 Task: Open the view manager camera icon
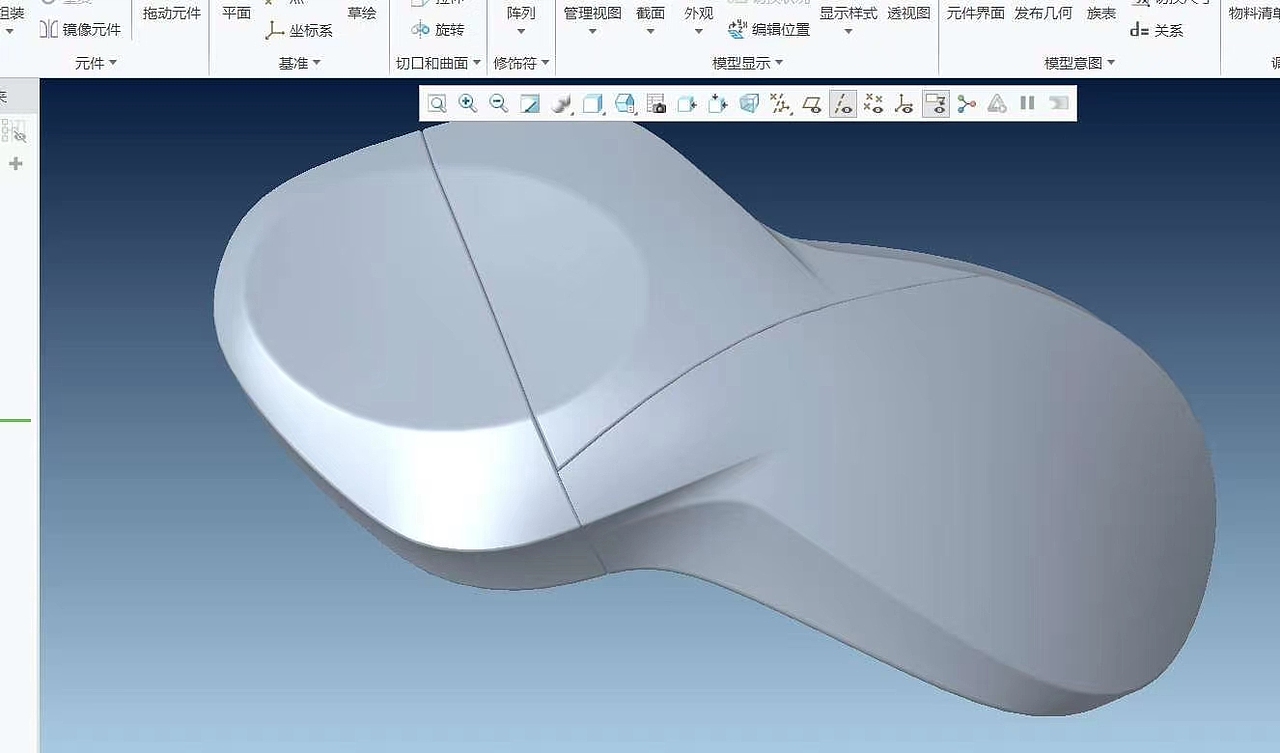click(x=656, y=104)
